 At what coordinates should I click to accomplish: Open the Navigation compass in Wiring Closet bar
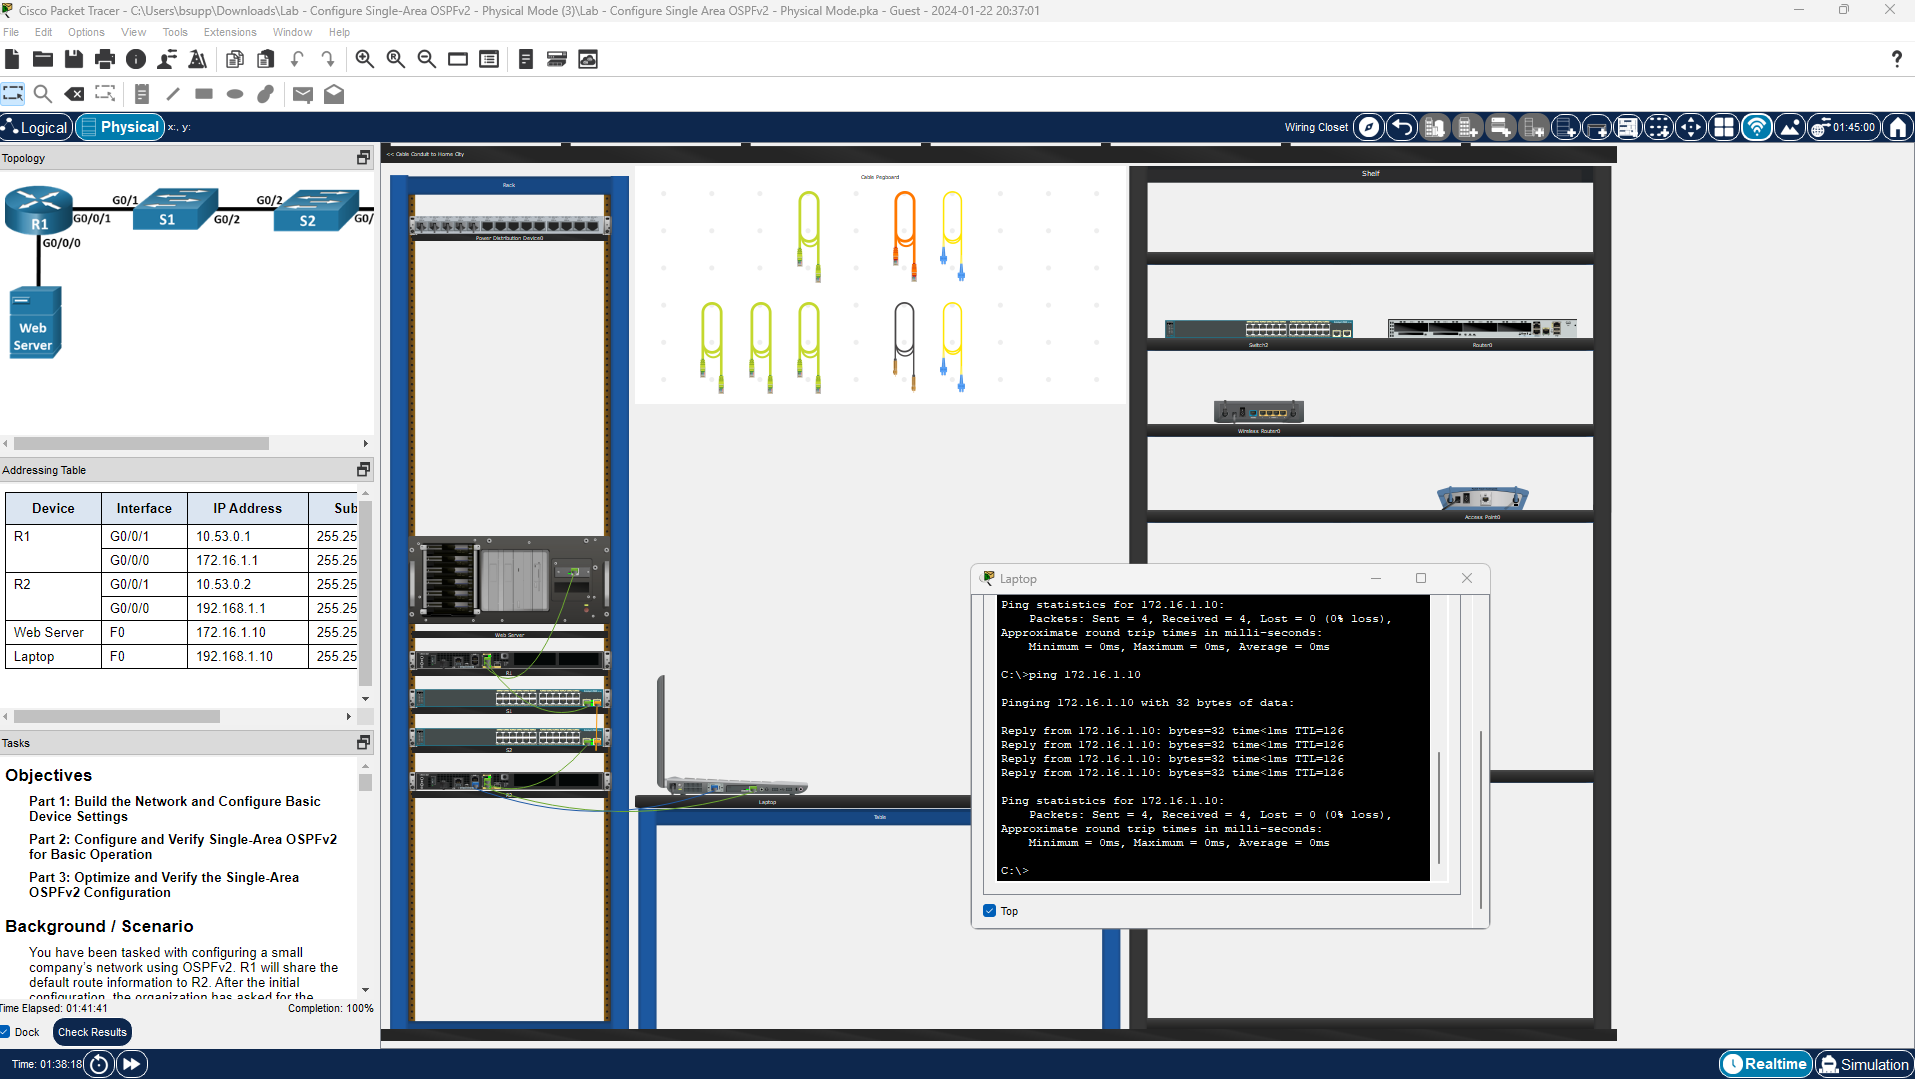click(x=1369, y=127)
